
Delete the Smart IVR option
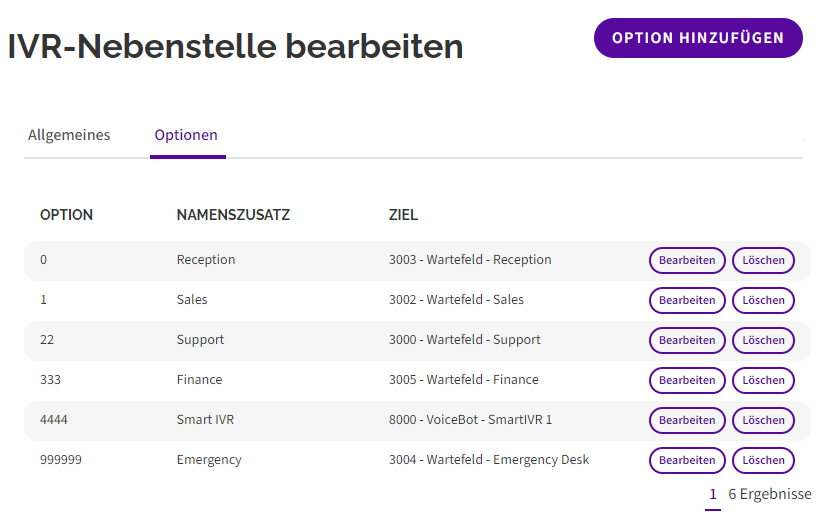coord(763,420)
